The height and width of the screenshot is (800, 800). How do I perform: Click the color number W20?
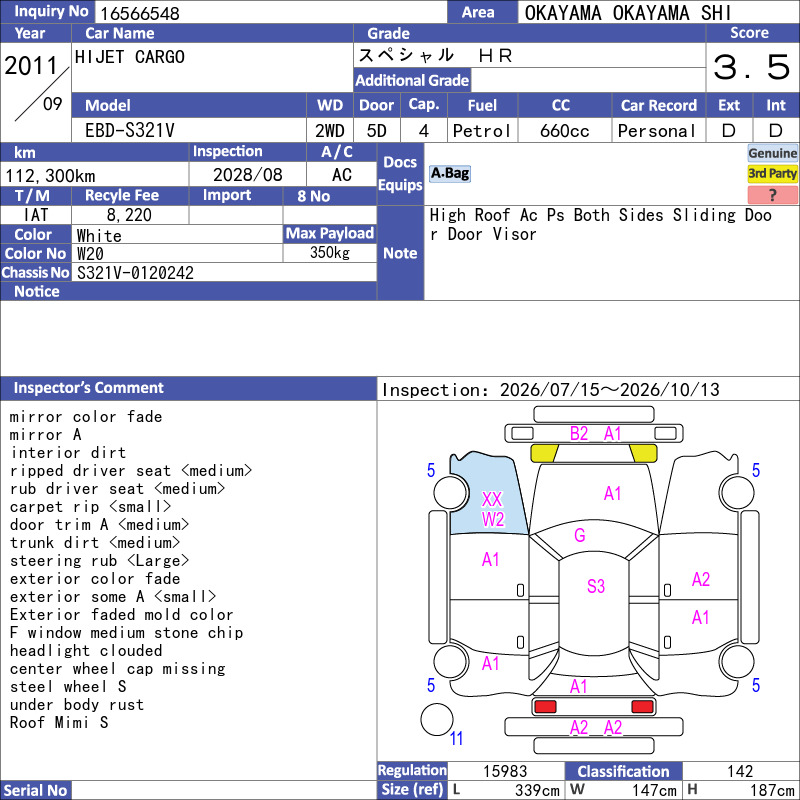tap(90, 254)
